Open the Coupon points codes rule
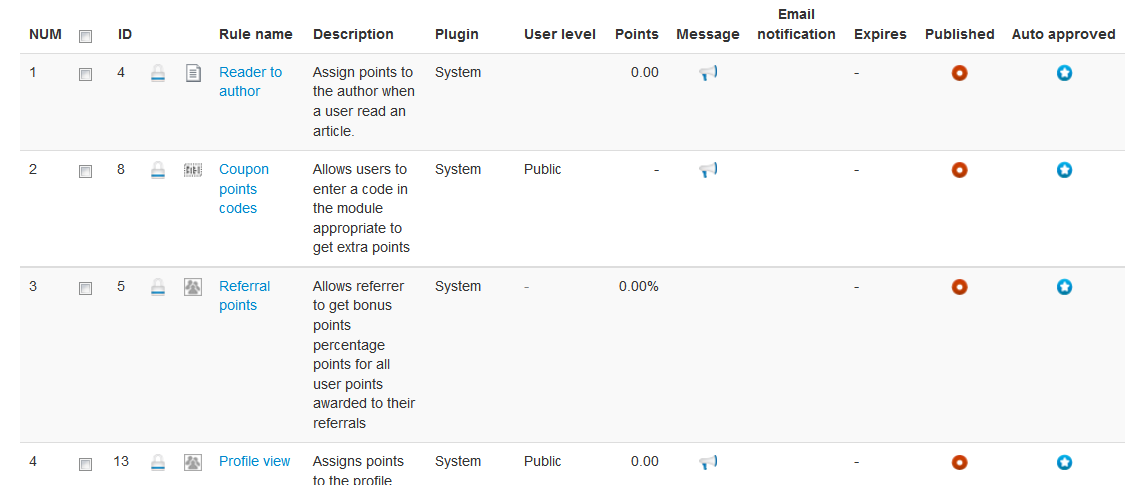This screenshot has width=1126, height=485. tap(244, 189)
